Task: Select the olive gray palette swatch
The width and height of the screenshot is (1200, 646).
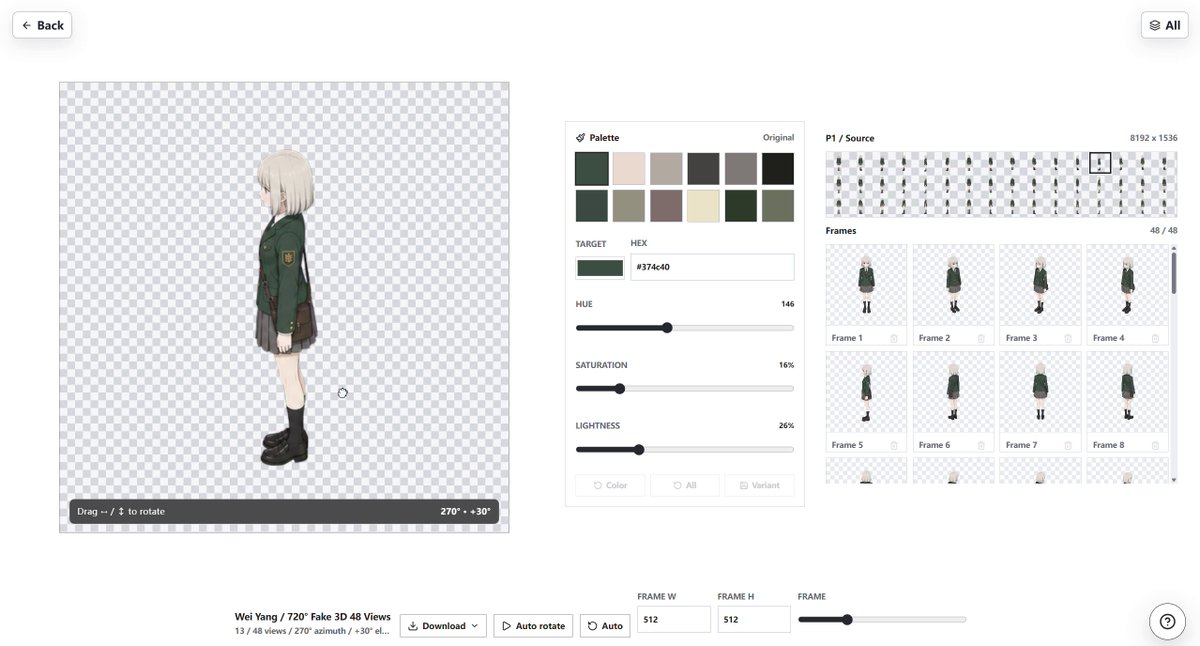Action: tap(629, 206)
